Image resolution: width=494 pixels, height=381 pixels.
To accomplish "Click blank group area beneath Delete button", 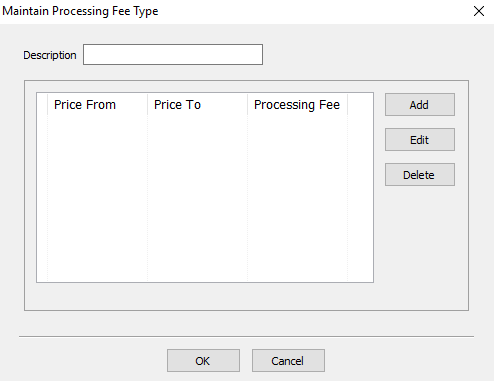I will (421, 247).
